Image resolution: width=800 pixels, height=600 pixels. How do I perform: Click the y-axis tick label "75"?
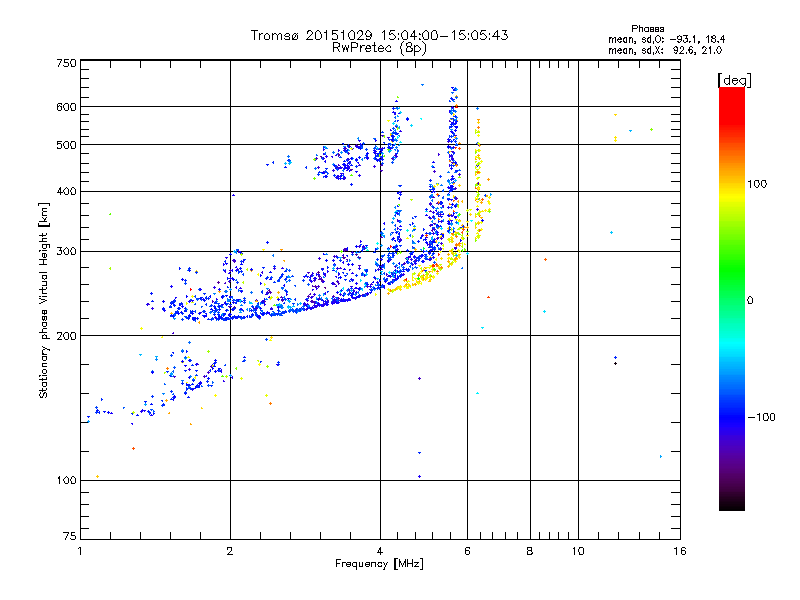point(70,536)
